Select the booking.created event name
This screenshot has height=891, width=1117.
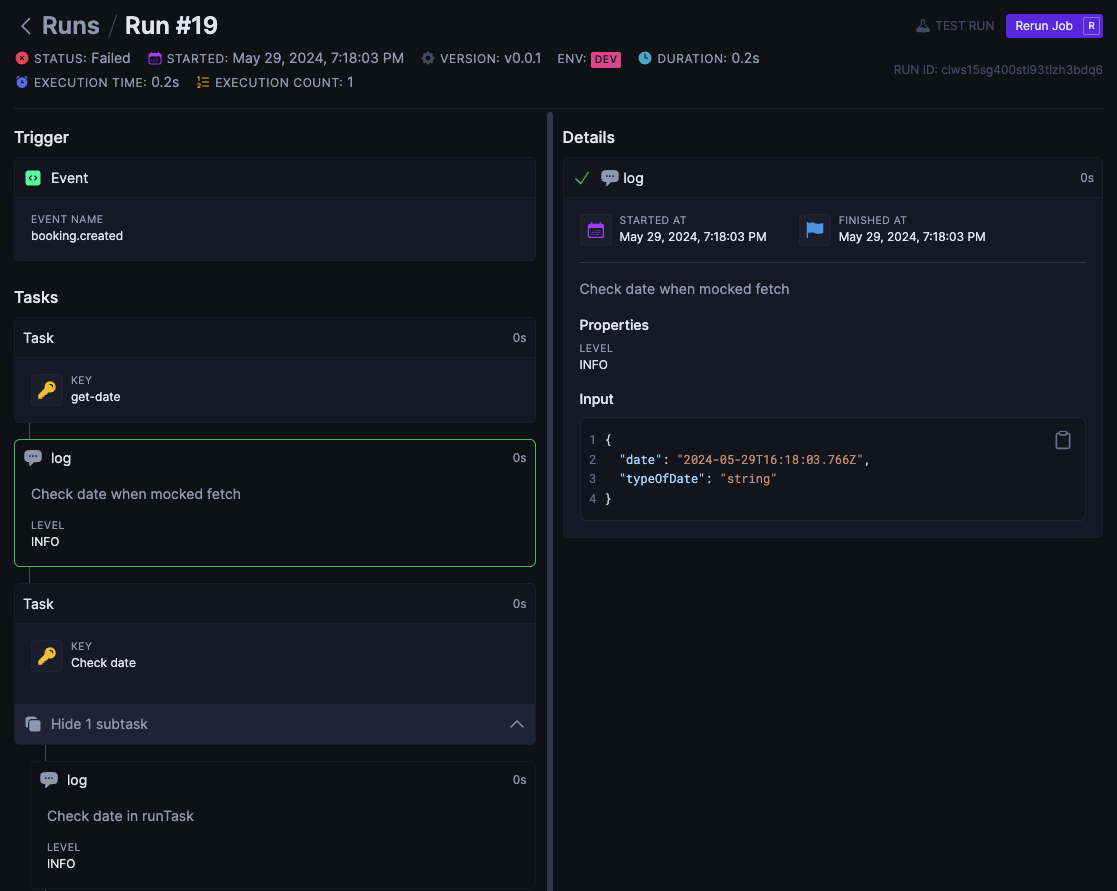(77, 236)
